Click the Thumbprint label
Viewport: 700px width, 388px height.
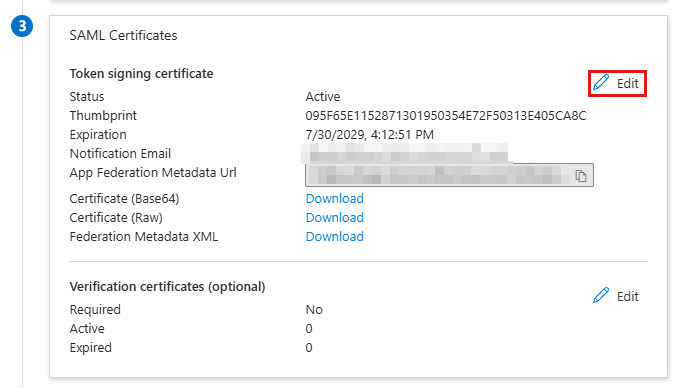[103, 116]
